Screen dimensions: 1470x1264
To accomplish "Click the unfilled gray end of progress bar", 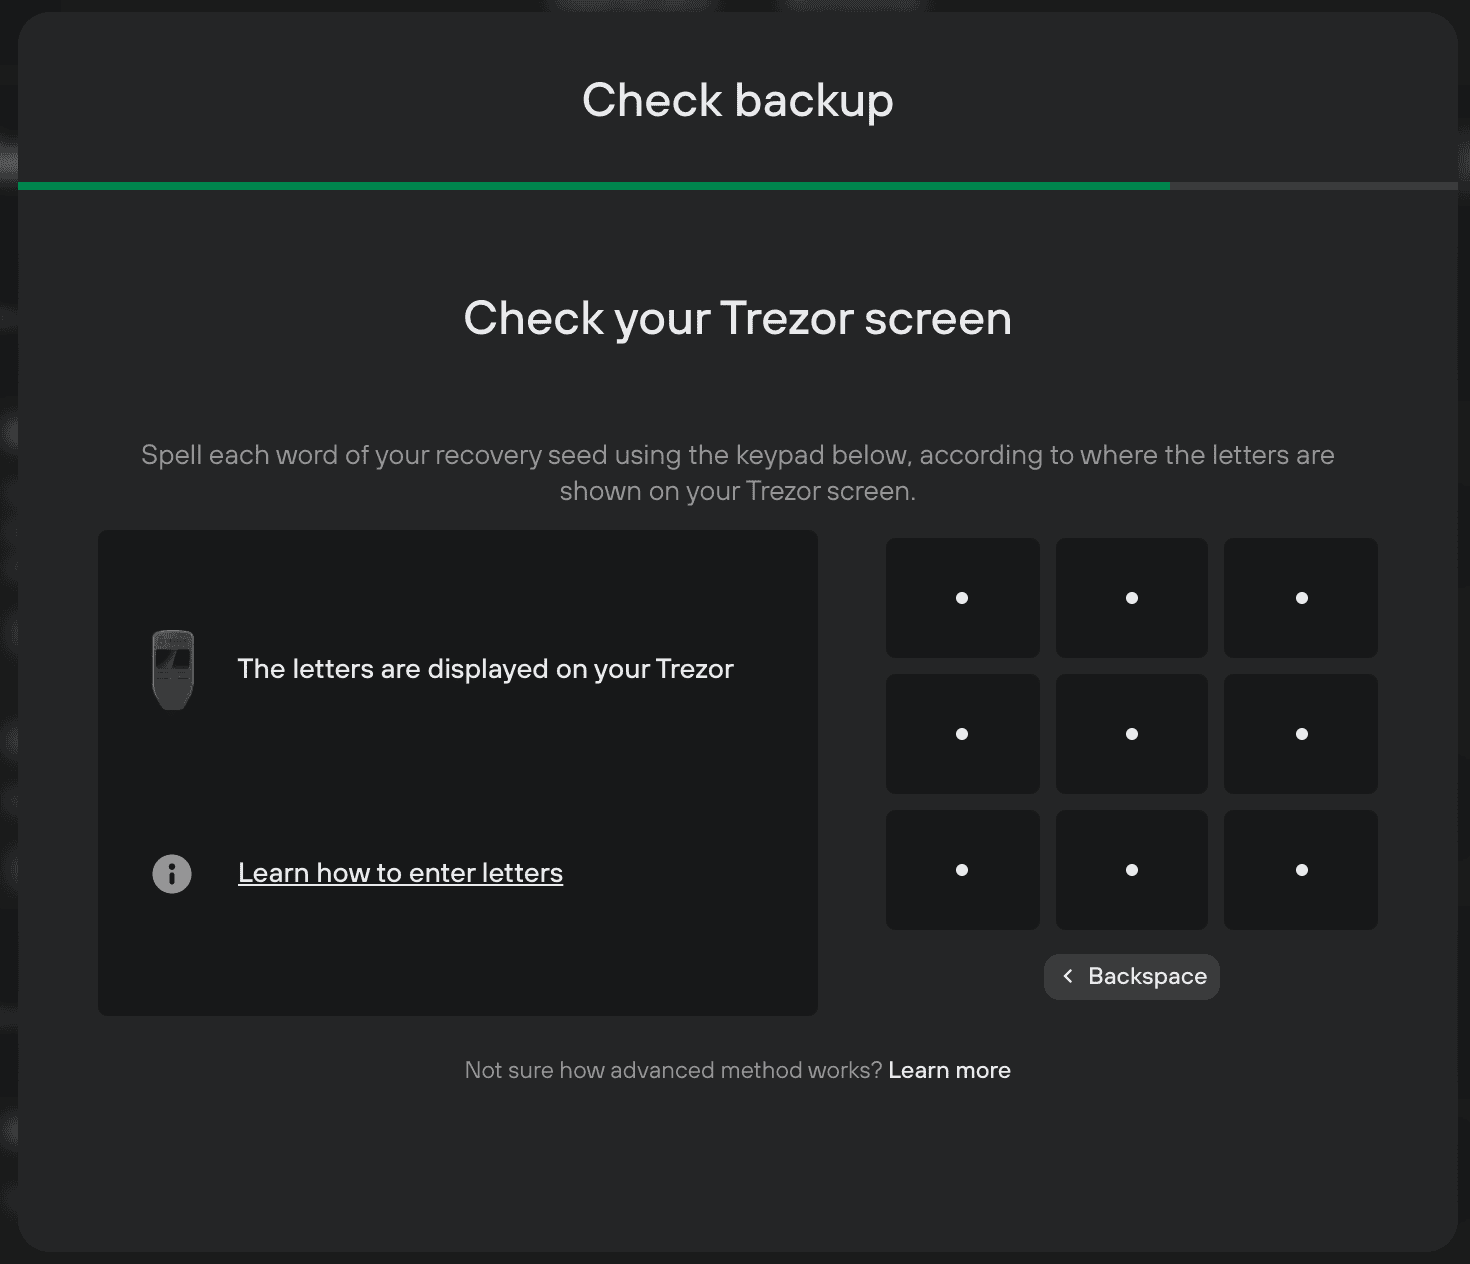I will point(1313,186).
